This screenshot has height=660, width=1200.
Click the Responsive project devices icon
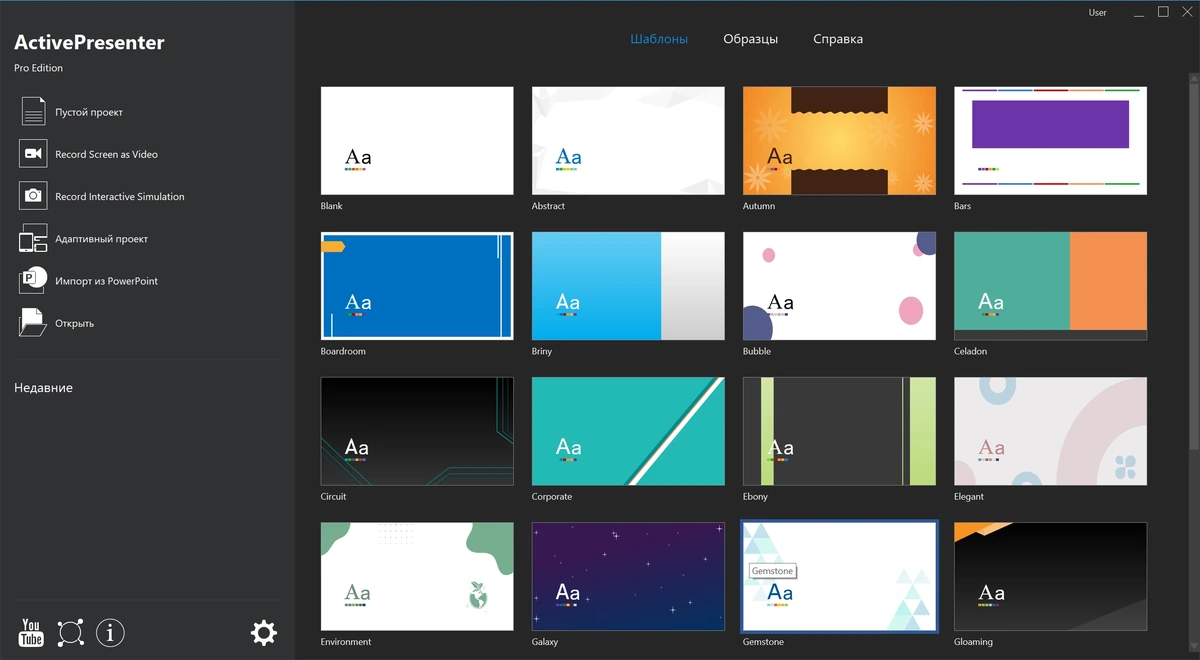[x=33, y=238]
